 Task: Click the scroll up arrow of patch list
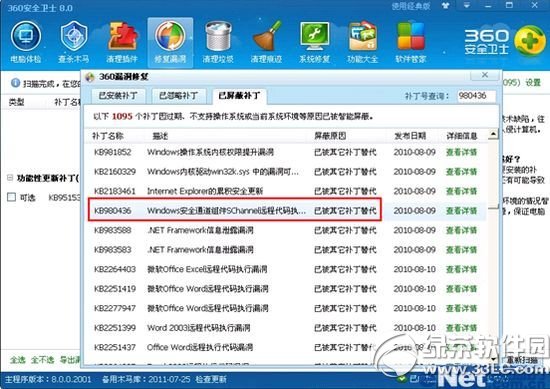493,134
